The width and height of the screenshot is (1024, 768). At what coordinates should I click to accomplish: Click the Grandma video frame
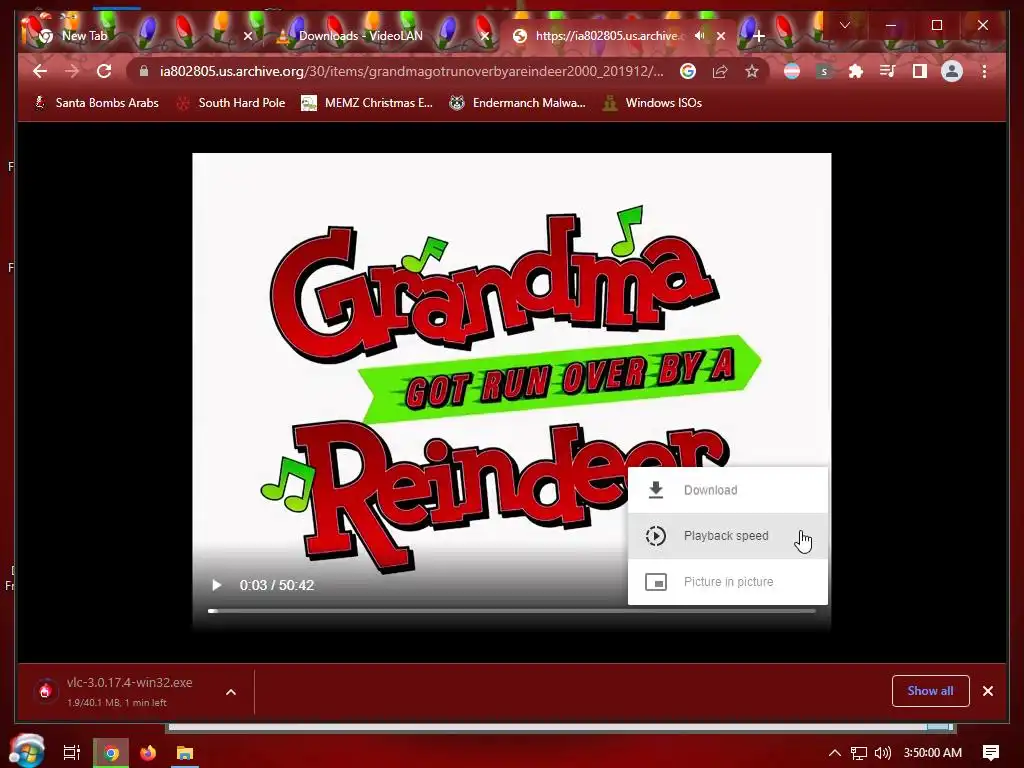[x=511, y=392]
